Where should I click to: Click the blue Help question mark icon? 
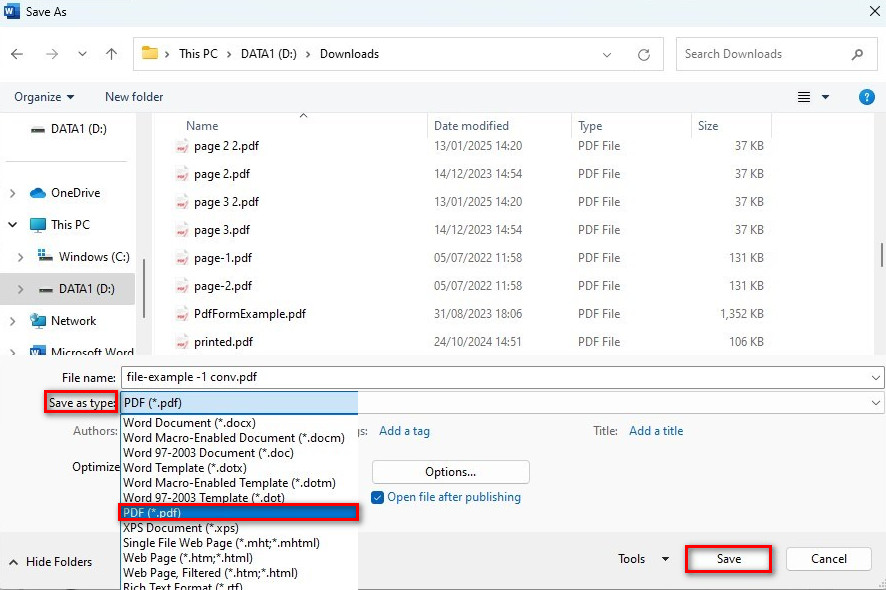[x=867, y=97]
